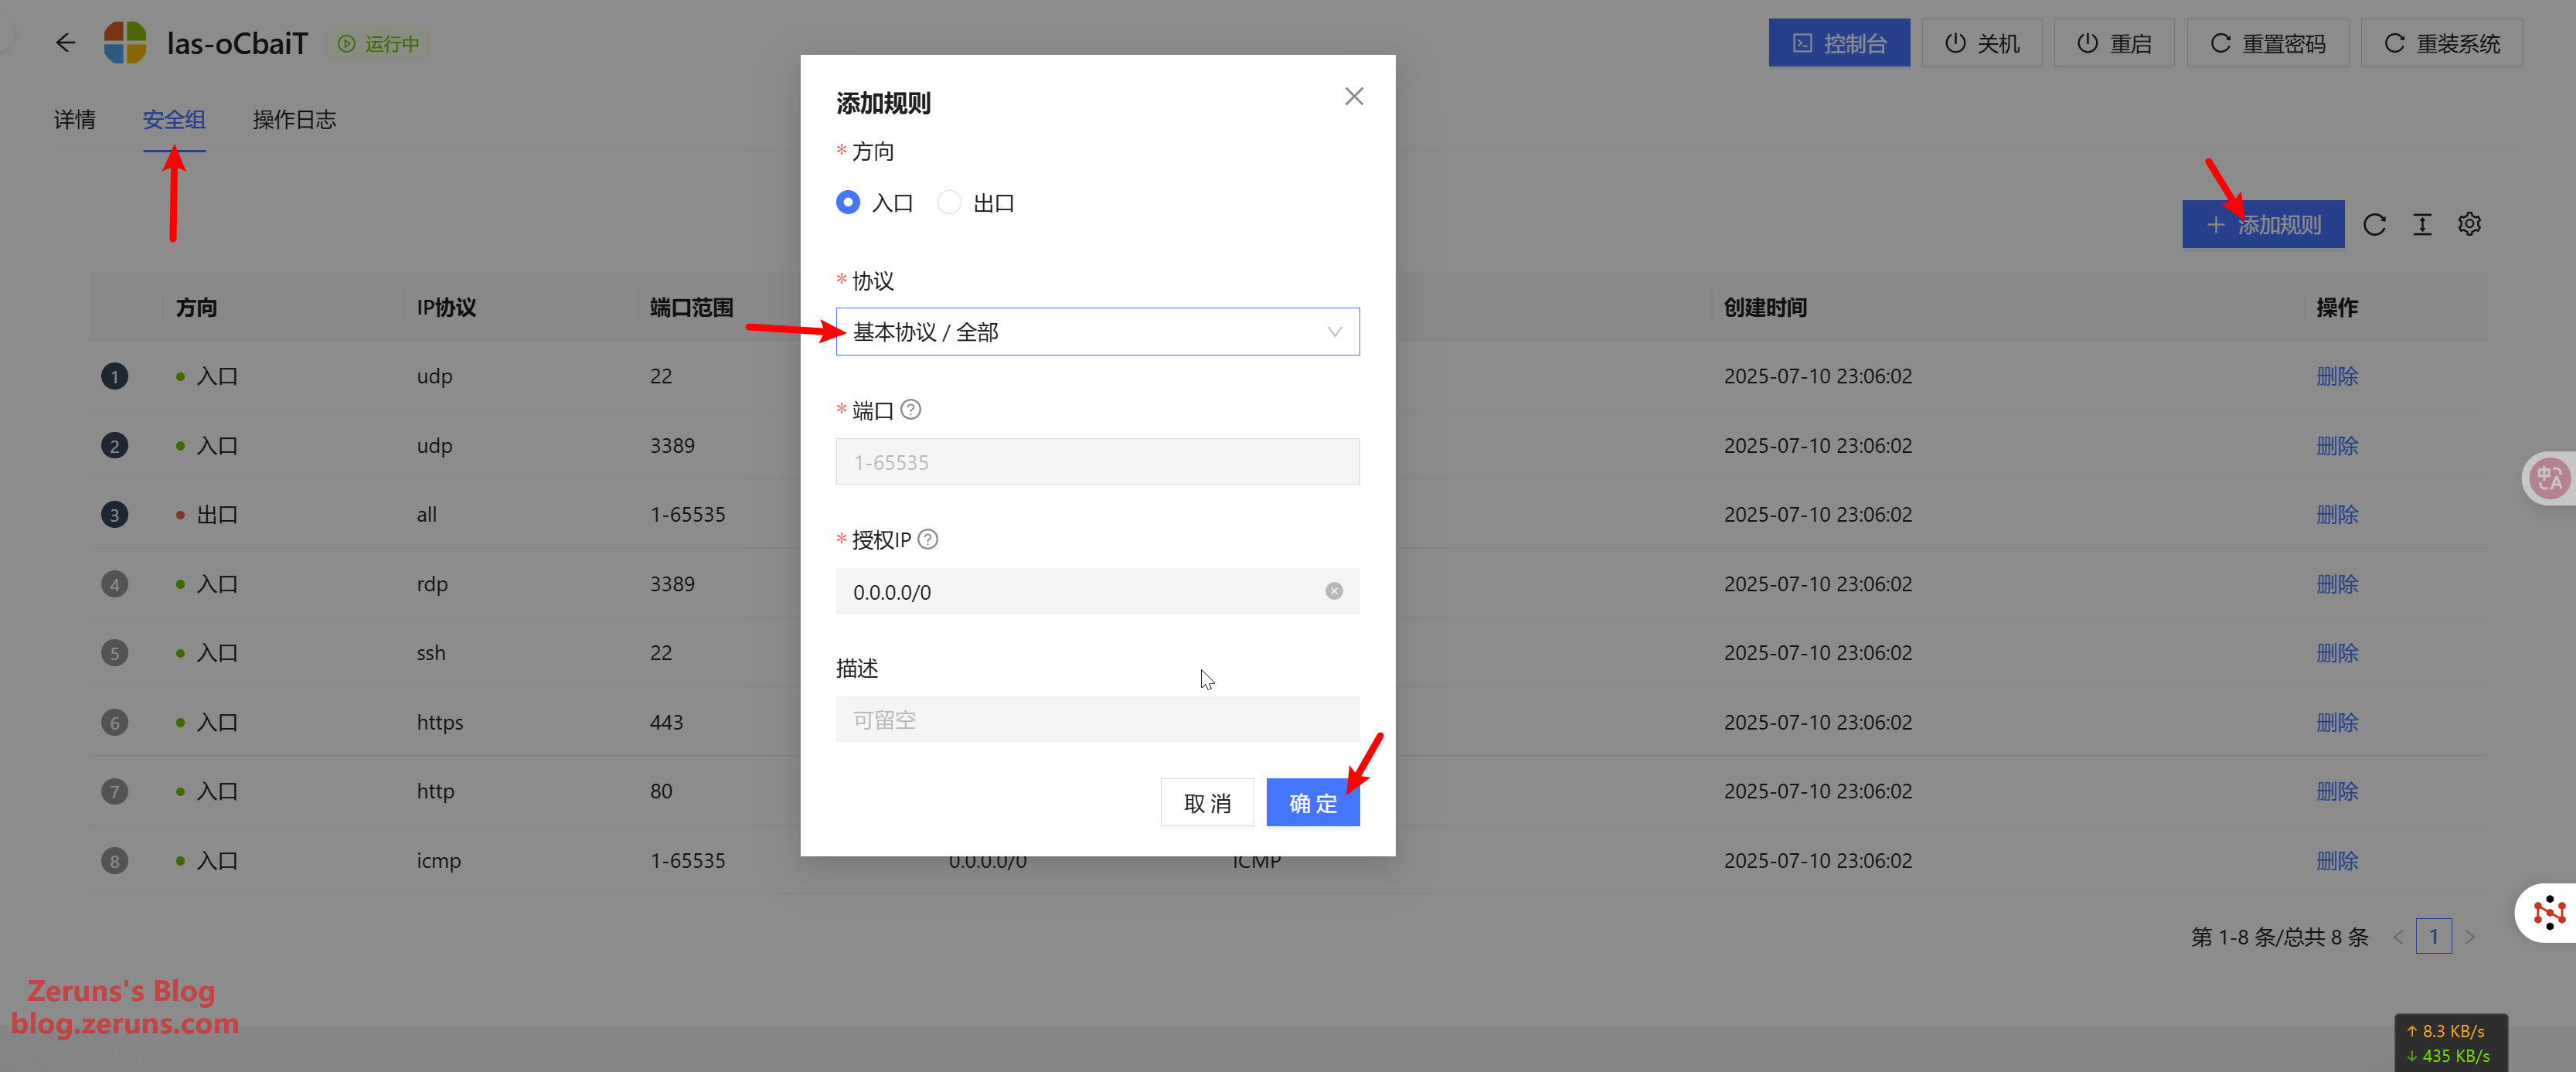
Task: Click the 描述 input field
Action: click(x=1097, y=720)
